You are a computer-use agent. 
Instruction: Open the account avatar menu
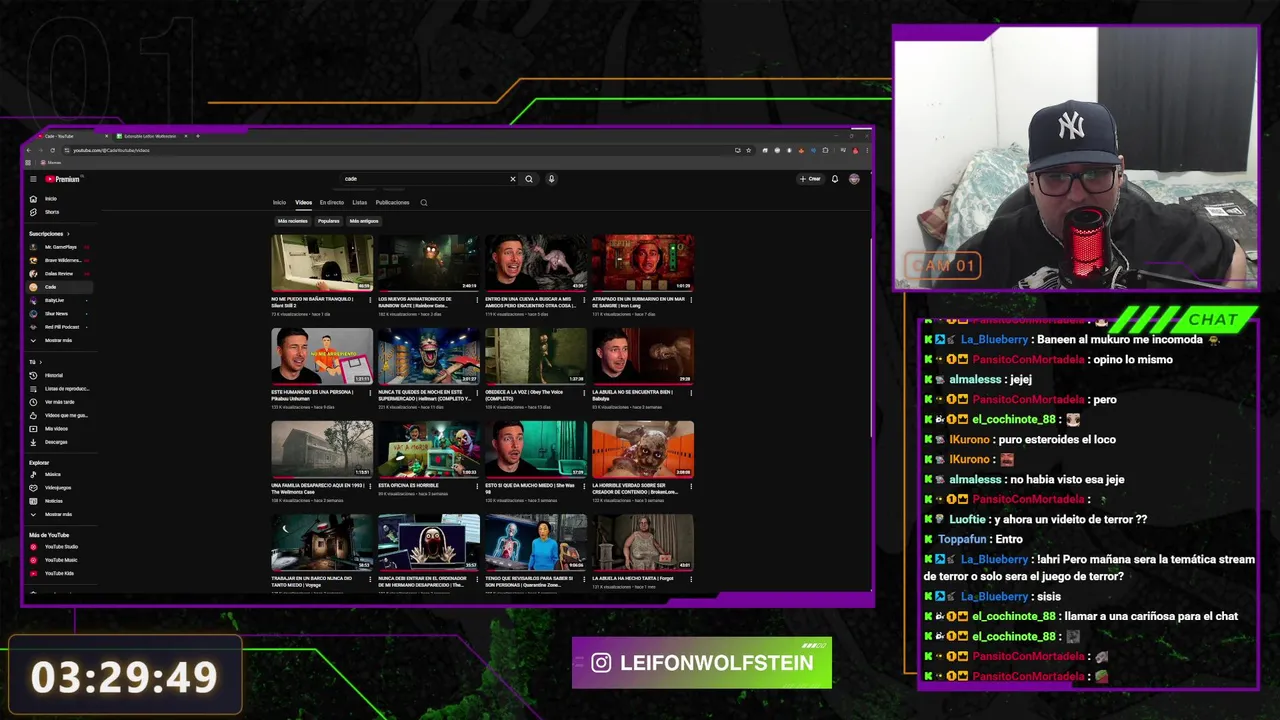click(854, 179)
